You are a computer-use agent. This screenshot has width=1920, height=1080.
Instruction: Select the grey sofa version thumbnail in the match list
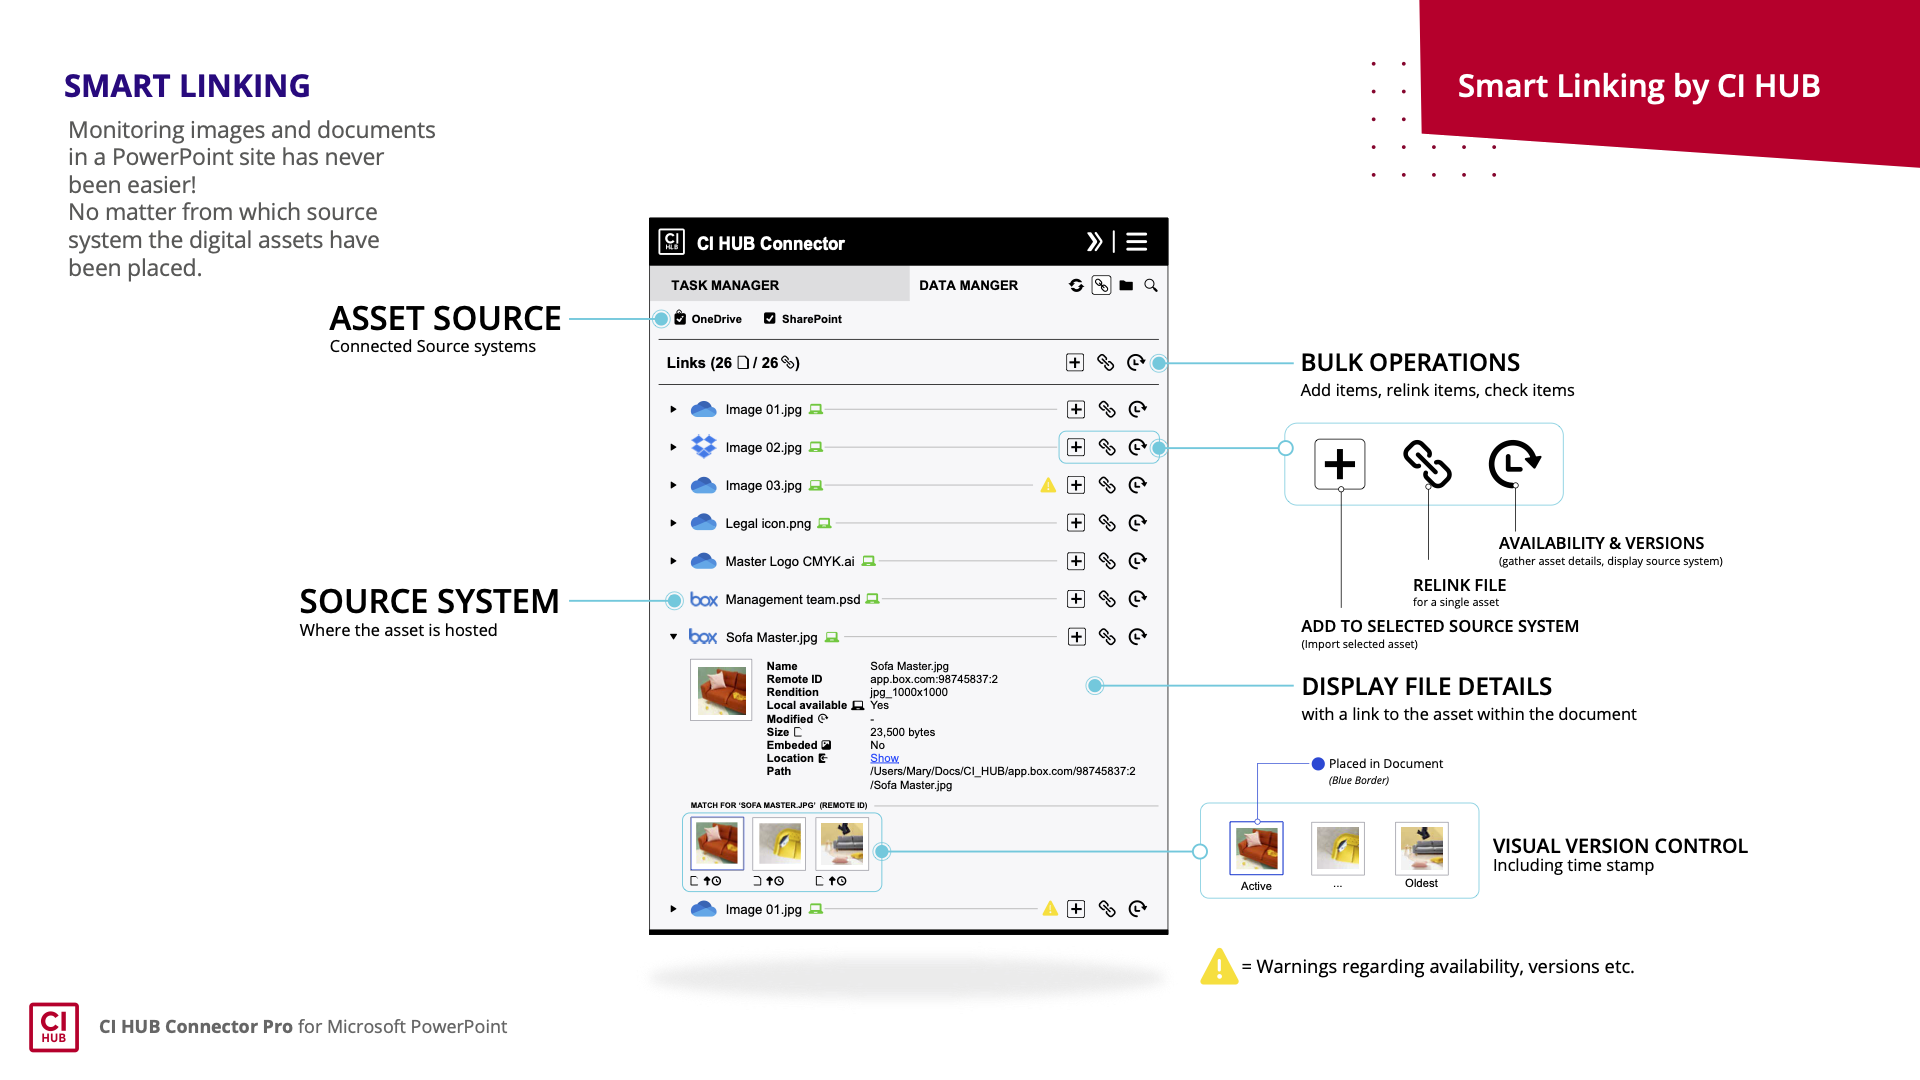(842, 844)
